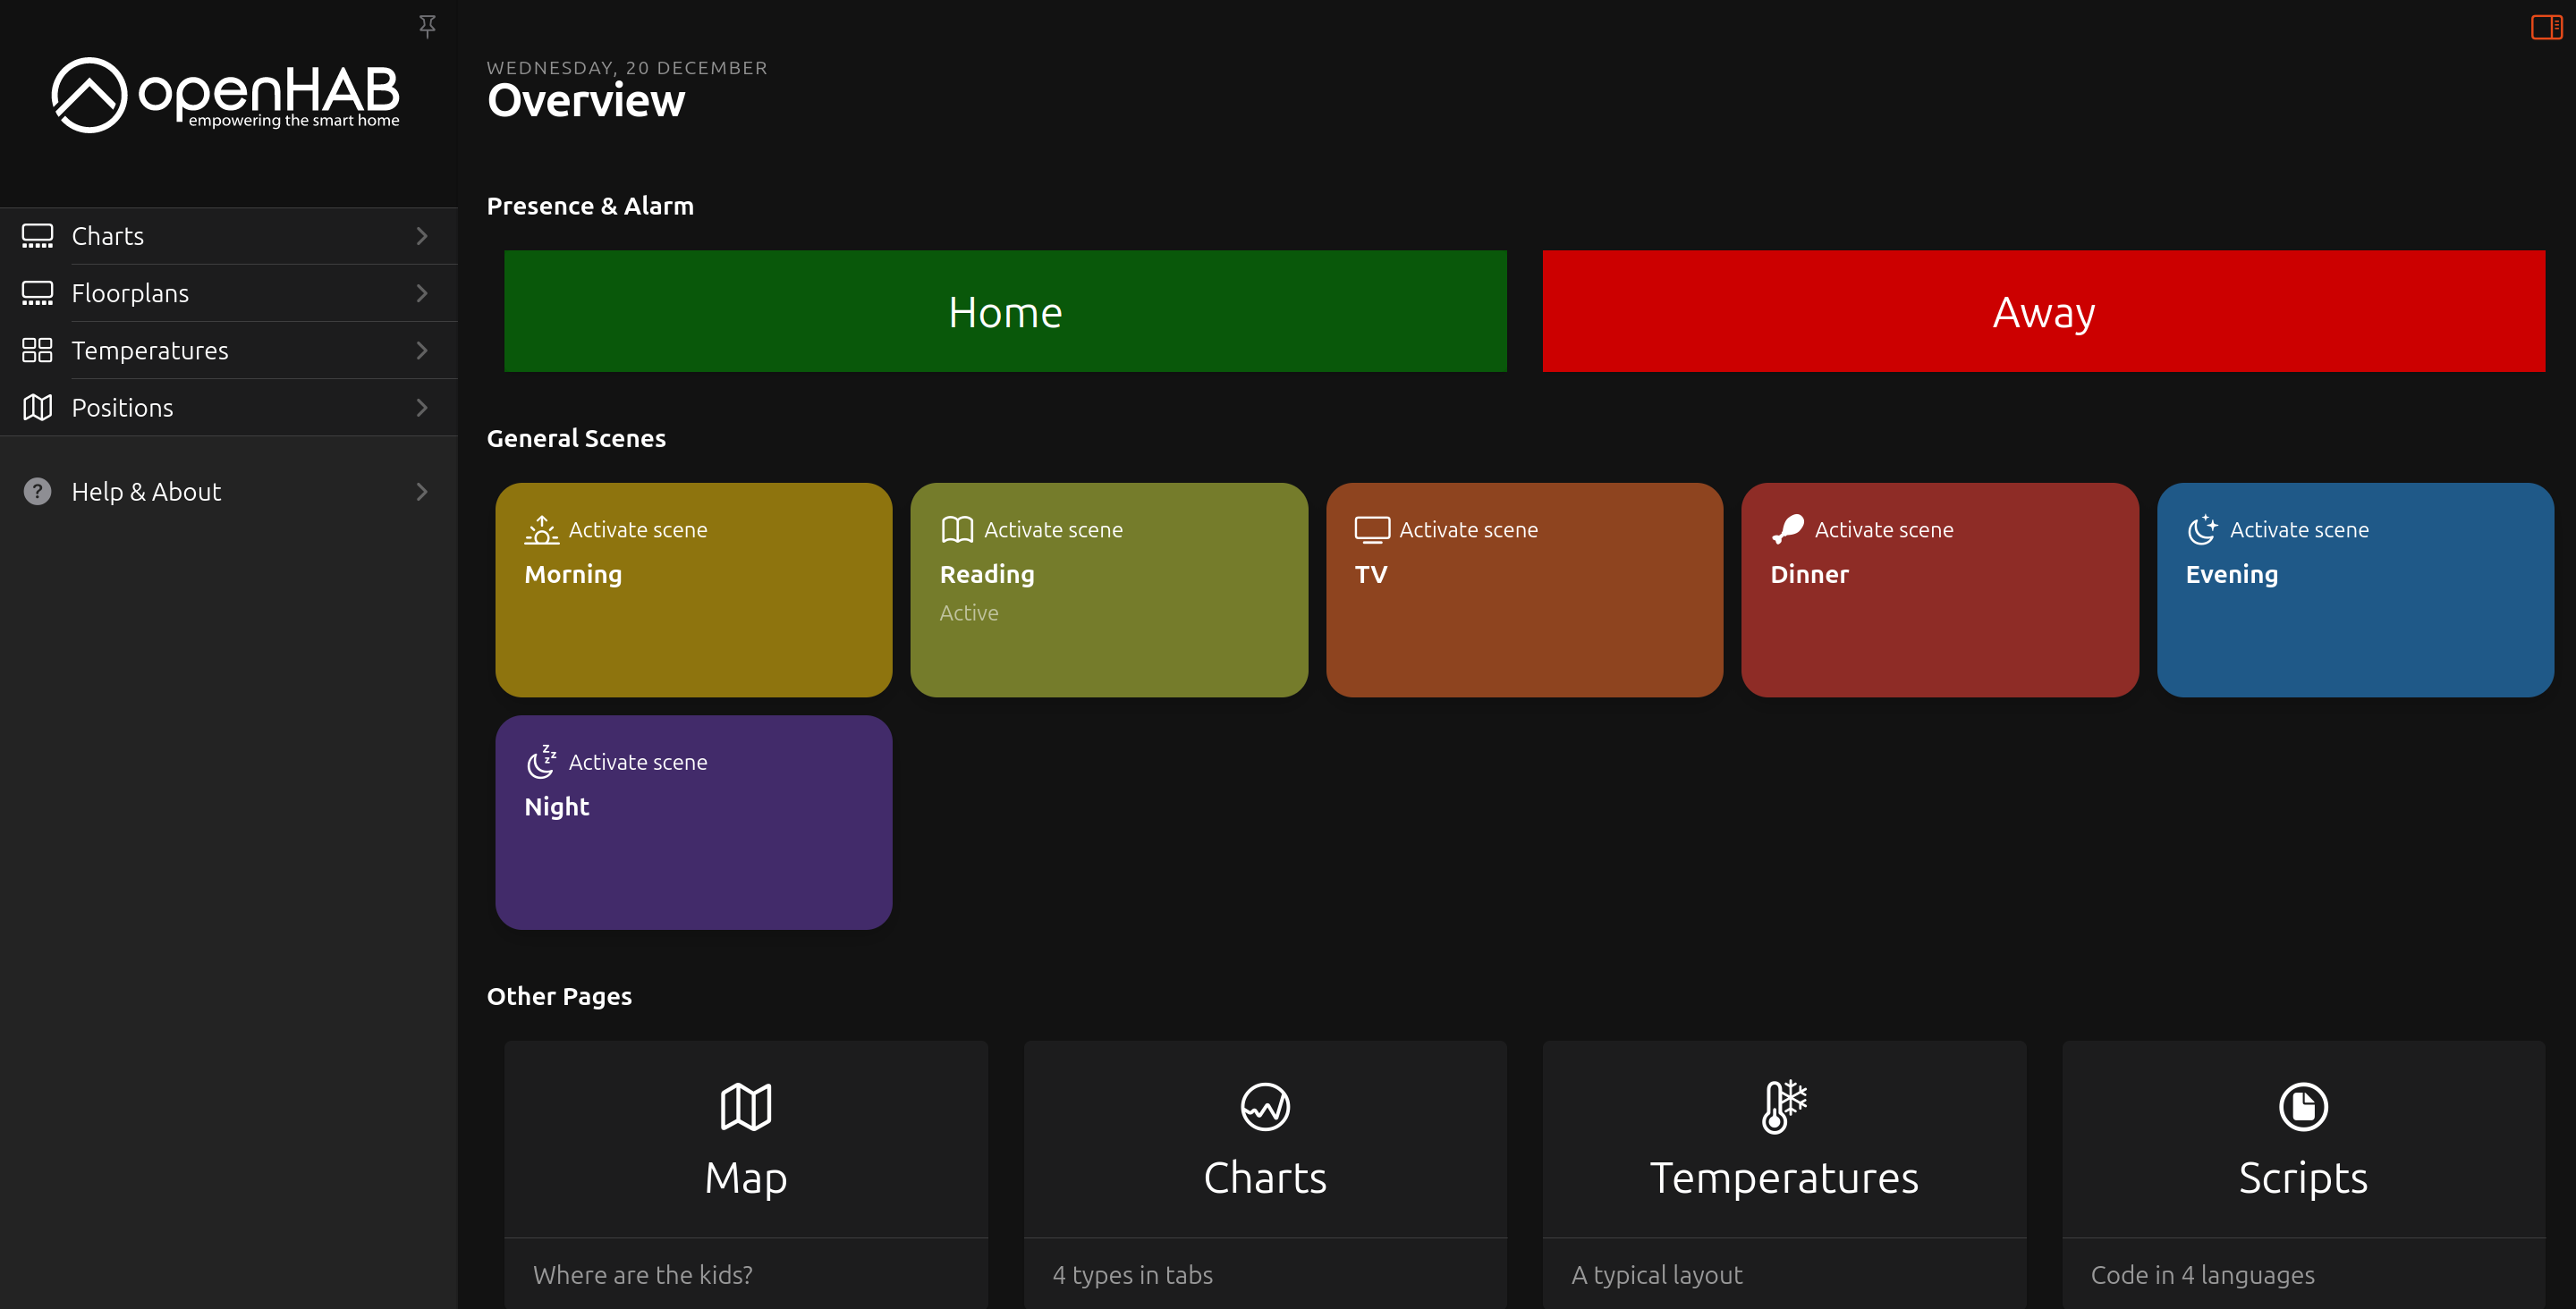Screen dimensions: 2576x1309
Task: Set presence to Away
Action: [2043, 311]
